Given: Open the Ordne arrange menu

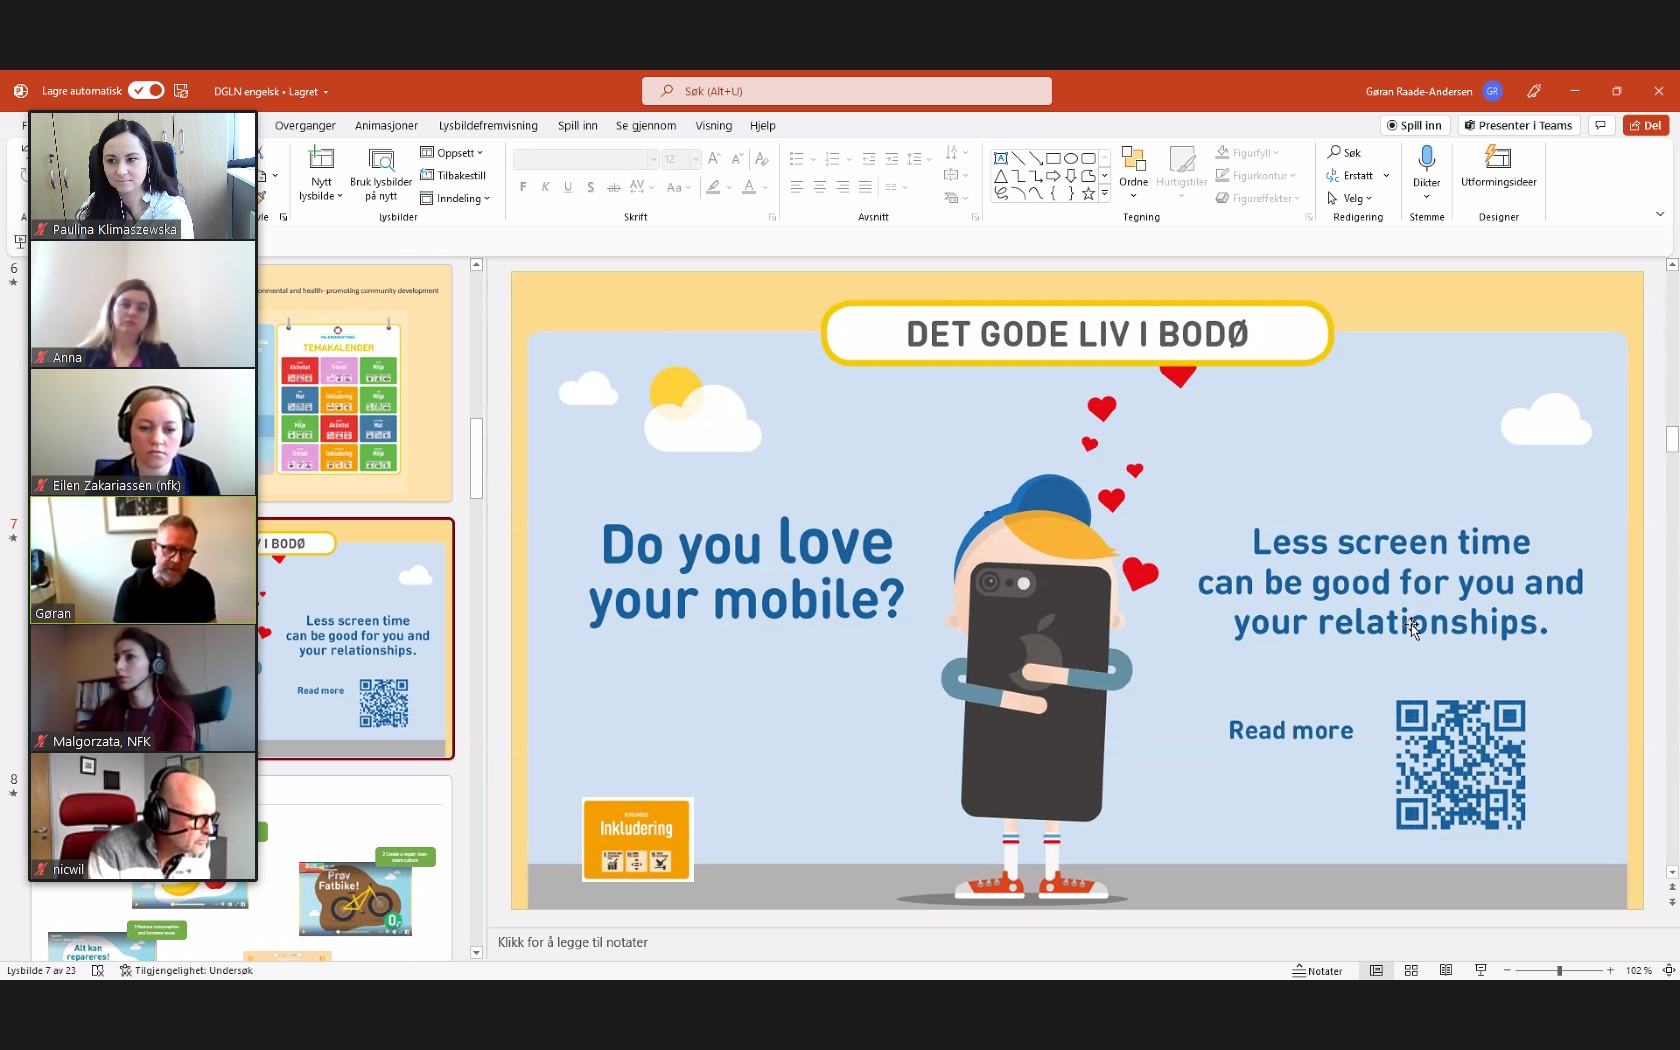Looking at the screenshot, I should click(x=1133, y=171).
